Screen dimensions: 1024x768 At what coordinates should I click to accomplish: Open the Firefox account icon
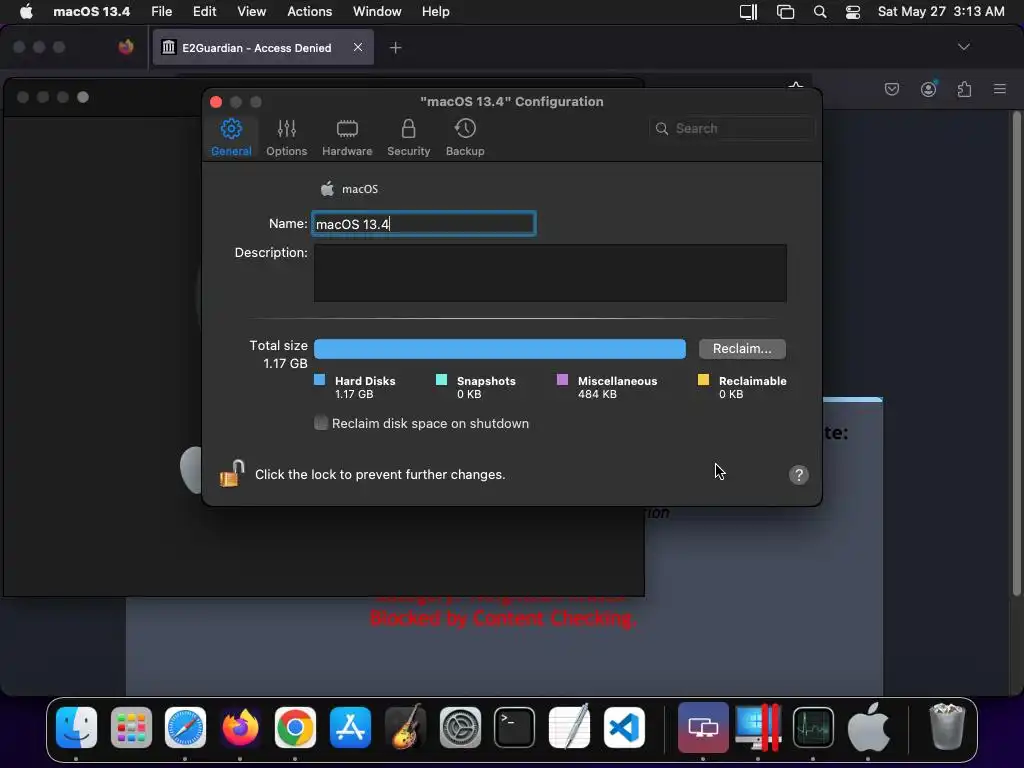(928, 89)
